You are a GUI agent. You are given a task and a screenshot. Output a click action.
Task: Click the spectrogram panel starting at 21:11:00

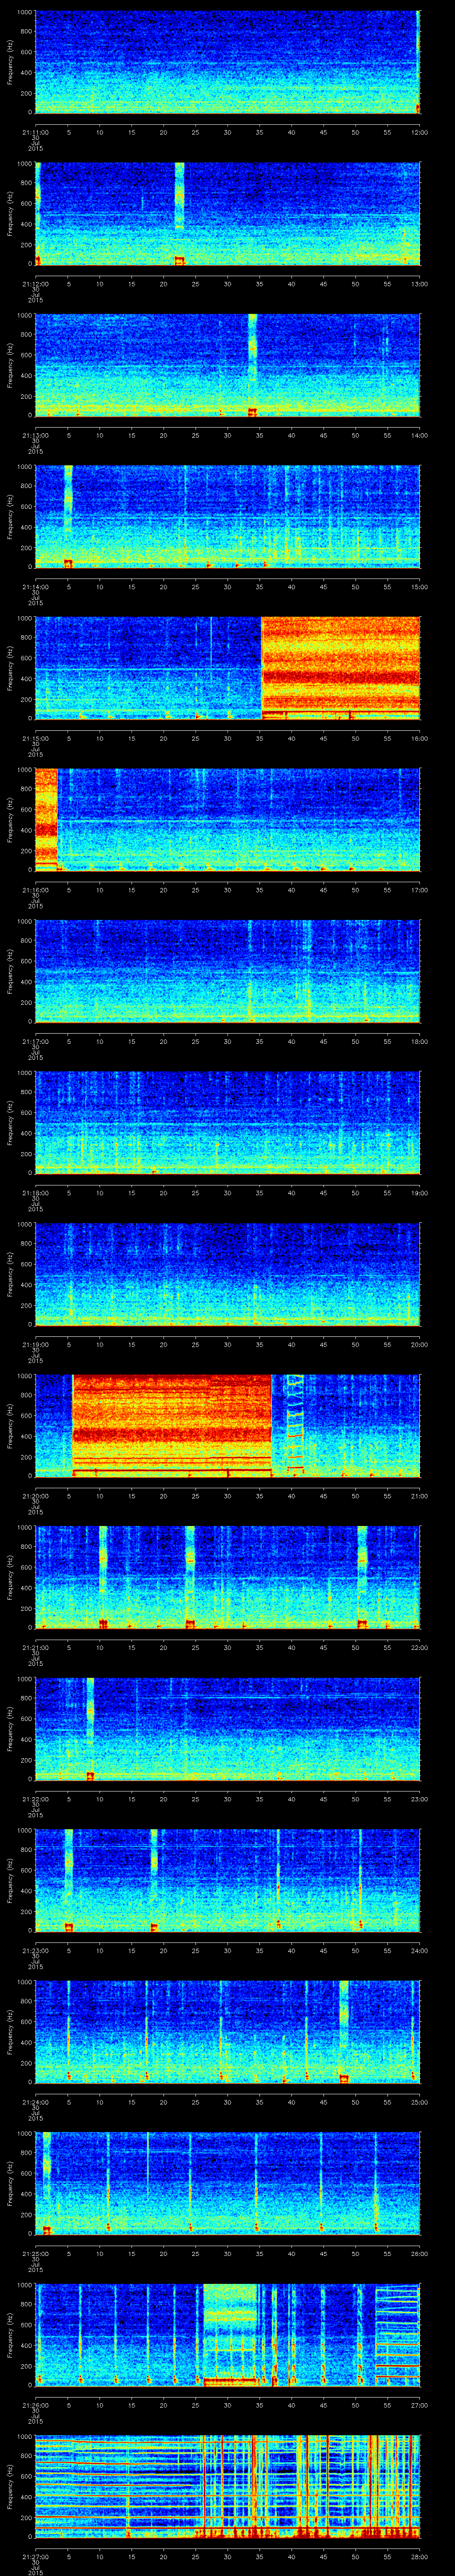point(228,62)
